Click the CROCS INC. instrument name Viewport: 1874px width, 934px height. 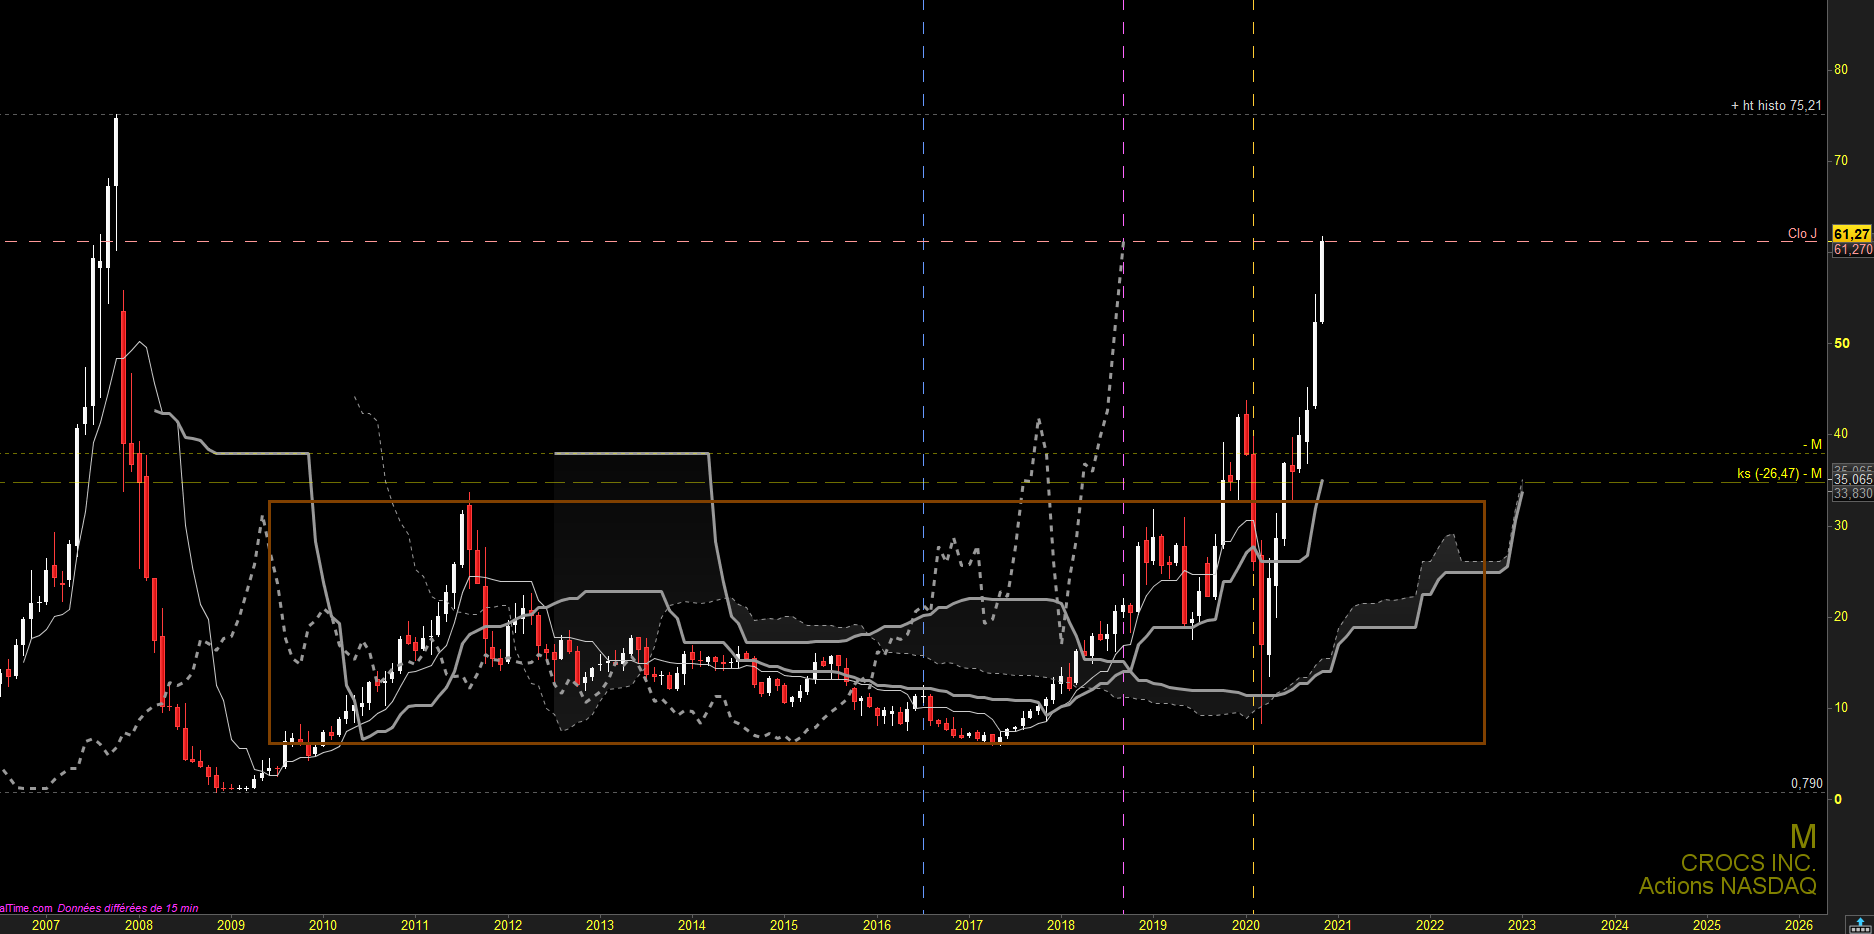(1747, 862)
